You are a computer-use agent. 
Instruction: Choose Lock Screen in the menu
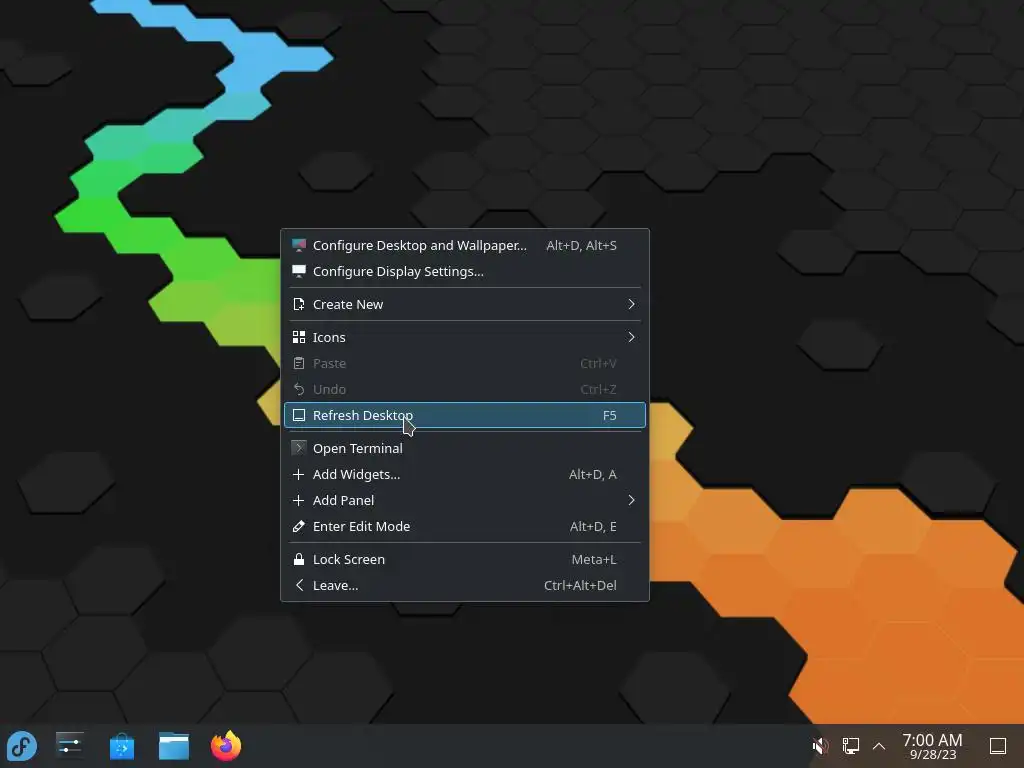(465, 559)
